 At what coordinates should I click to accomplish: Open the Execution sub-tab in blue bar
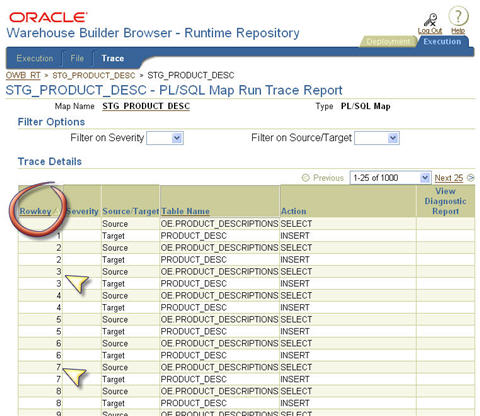35,58
